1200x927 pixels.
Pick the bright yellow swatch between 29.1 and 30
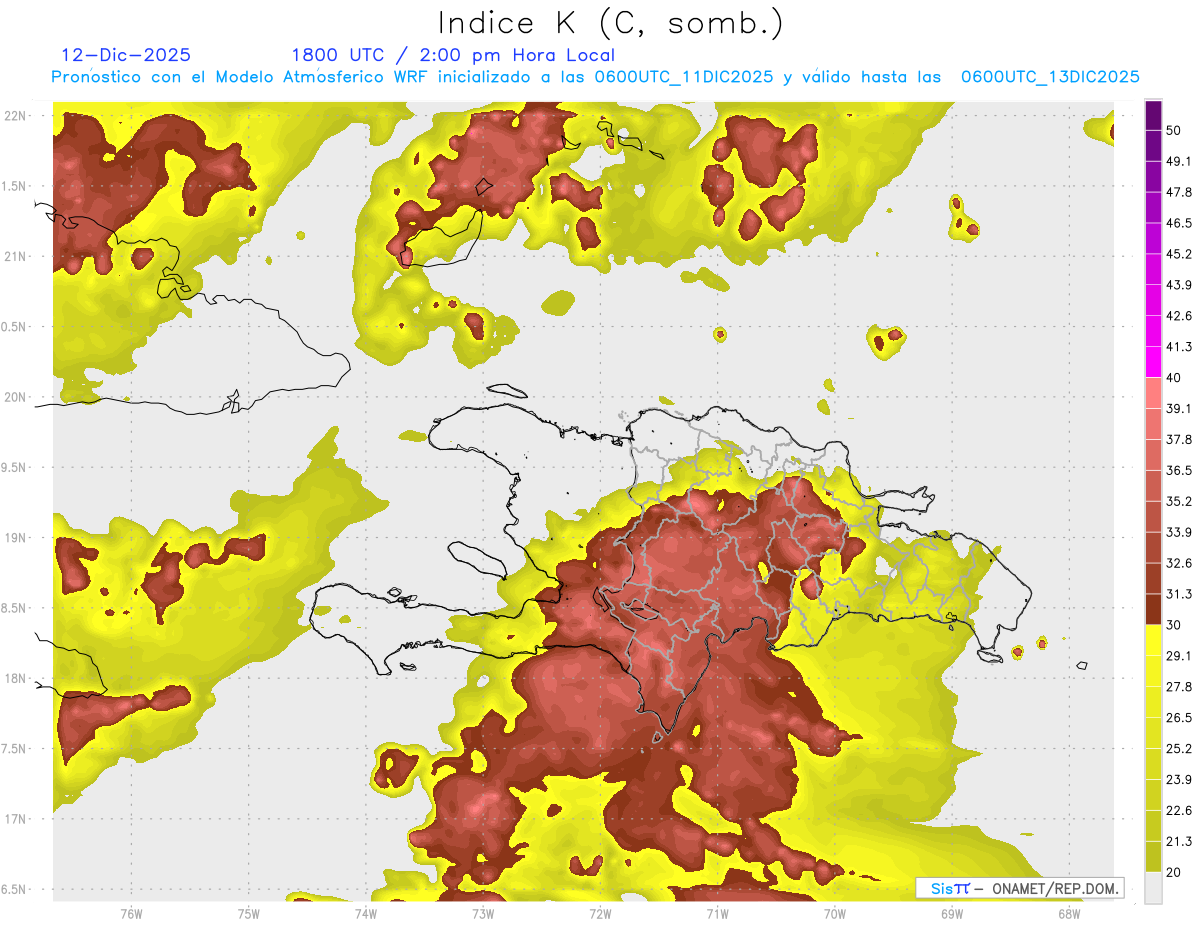tap(1153, 641)
